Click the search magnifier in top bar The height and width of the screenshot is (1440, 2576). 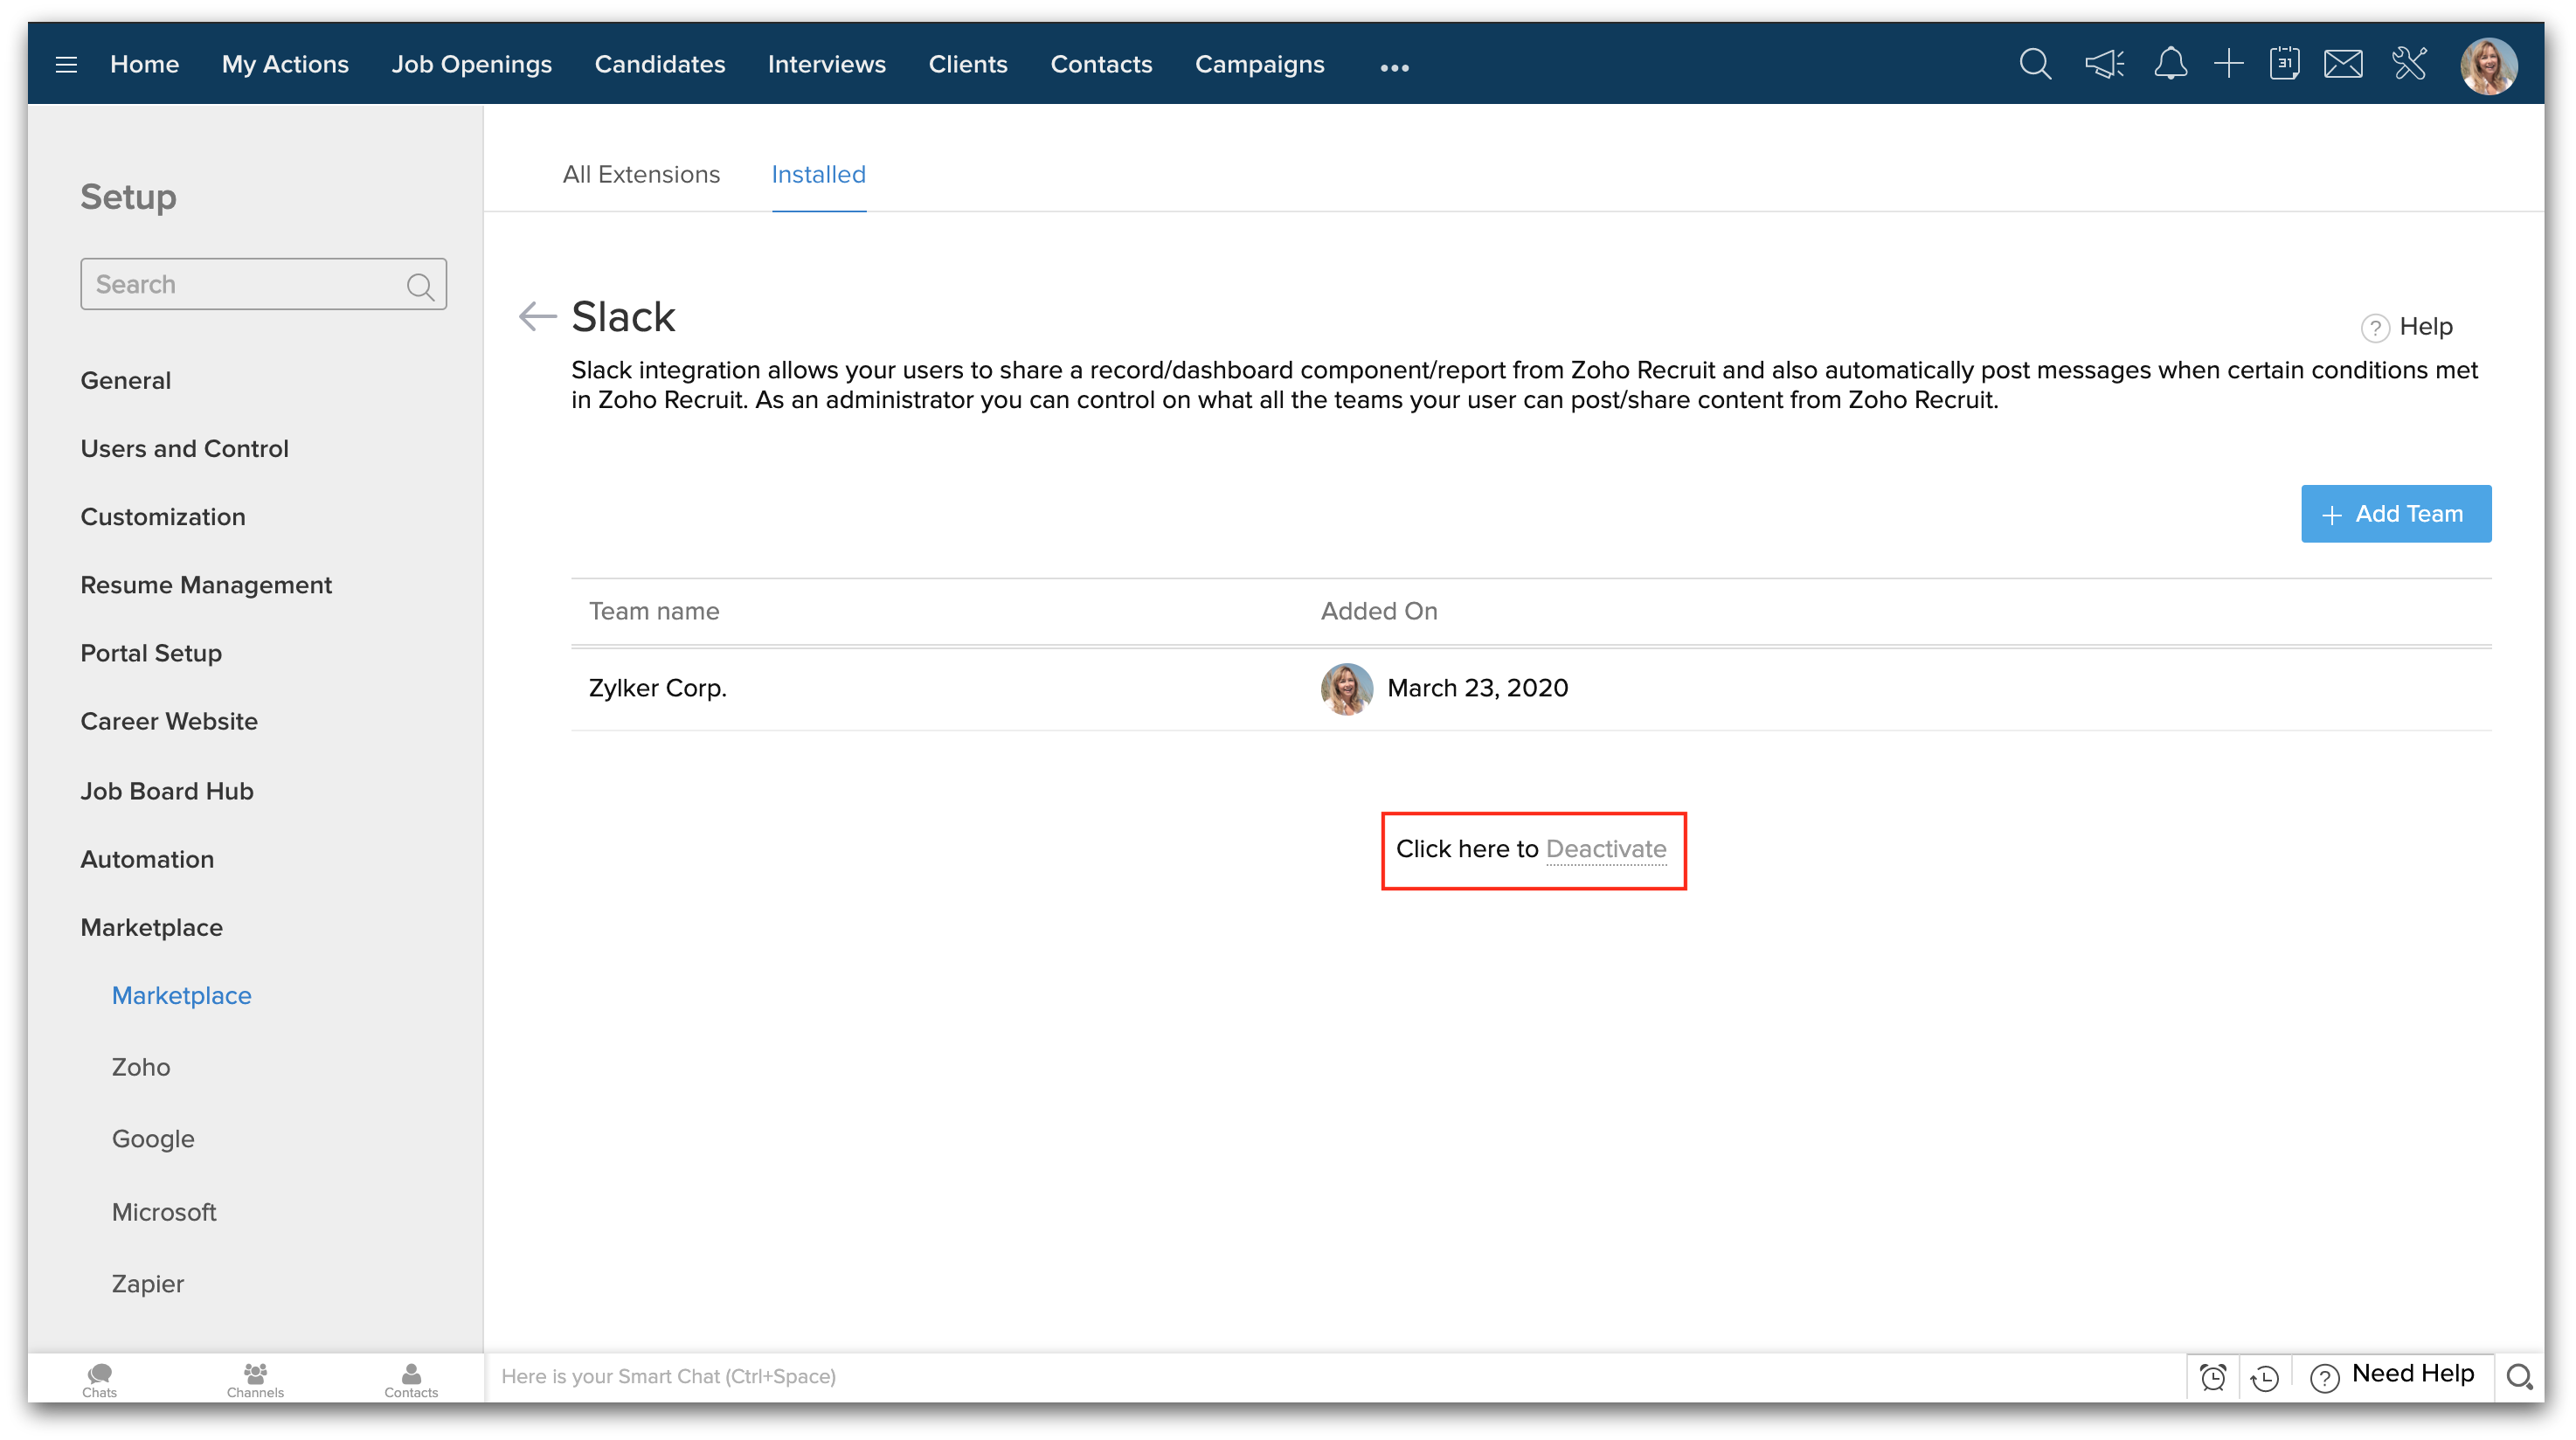point(2034,65)
